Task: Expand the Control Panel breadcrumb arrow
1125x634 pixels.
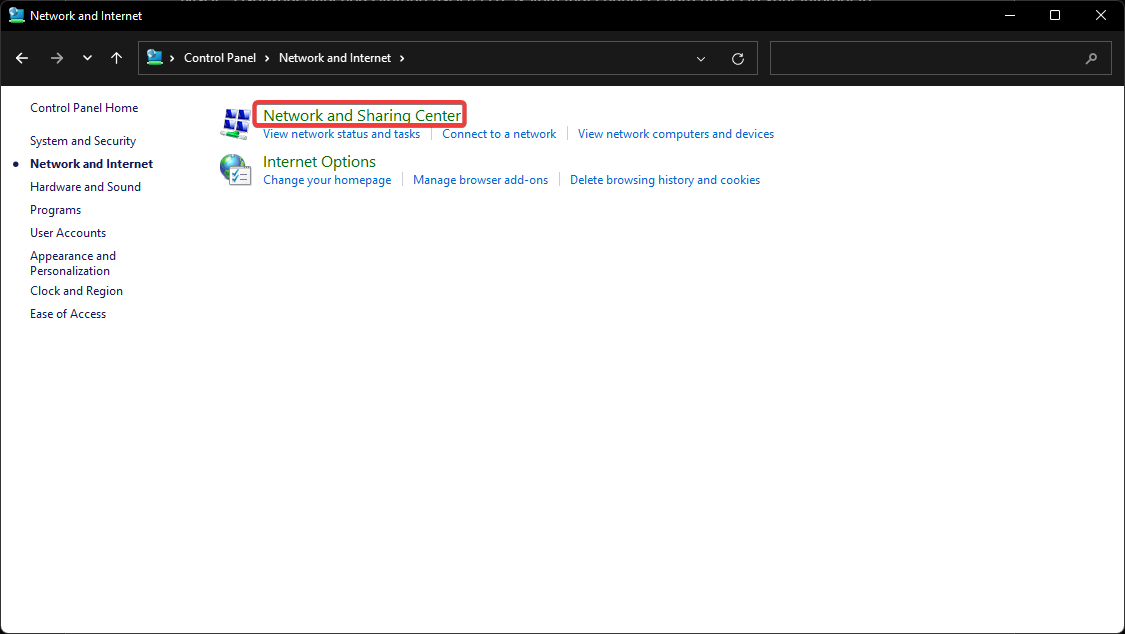Action: click(x=269, y=58)
